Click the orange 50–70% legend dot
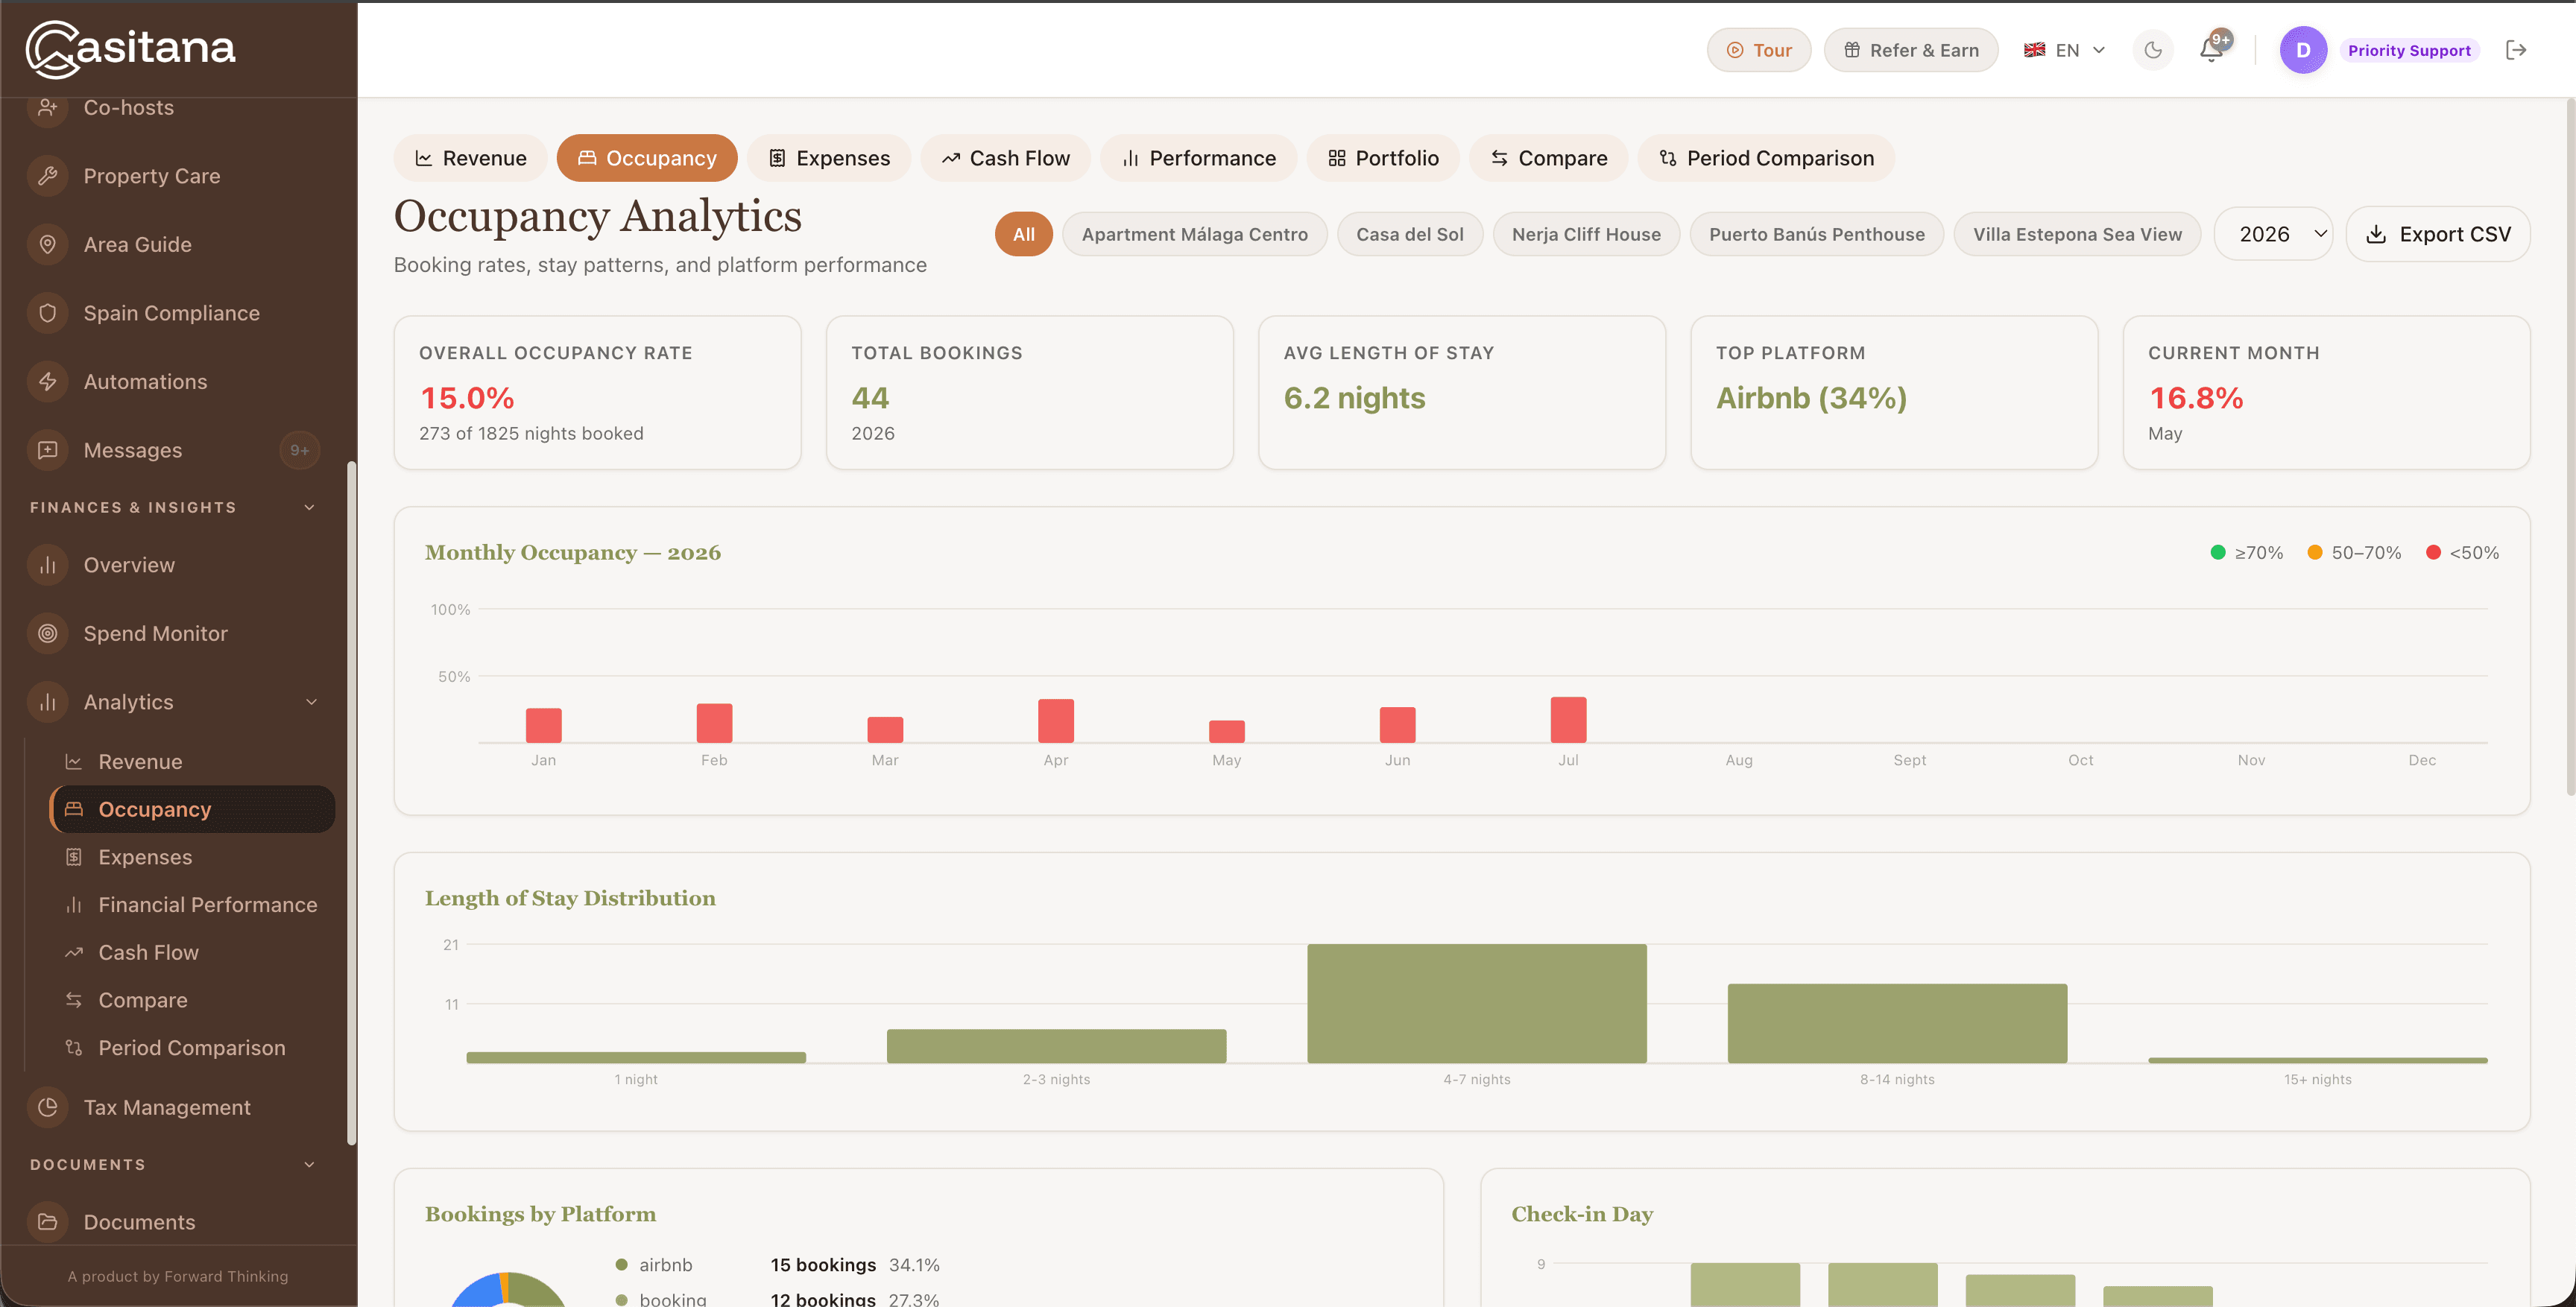2576x1307 pixels. pyautogui.click(x=2314, y=553)
